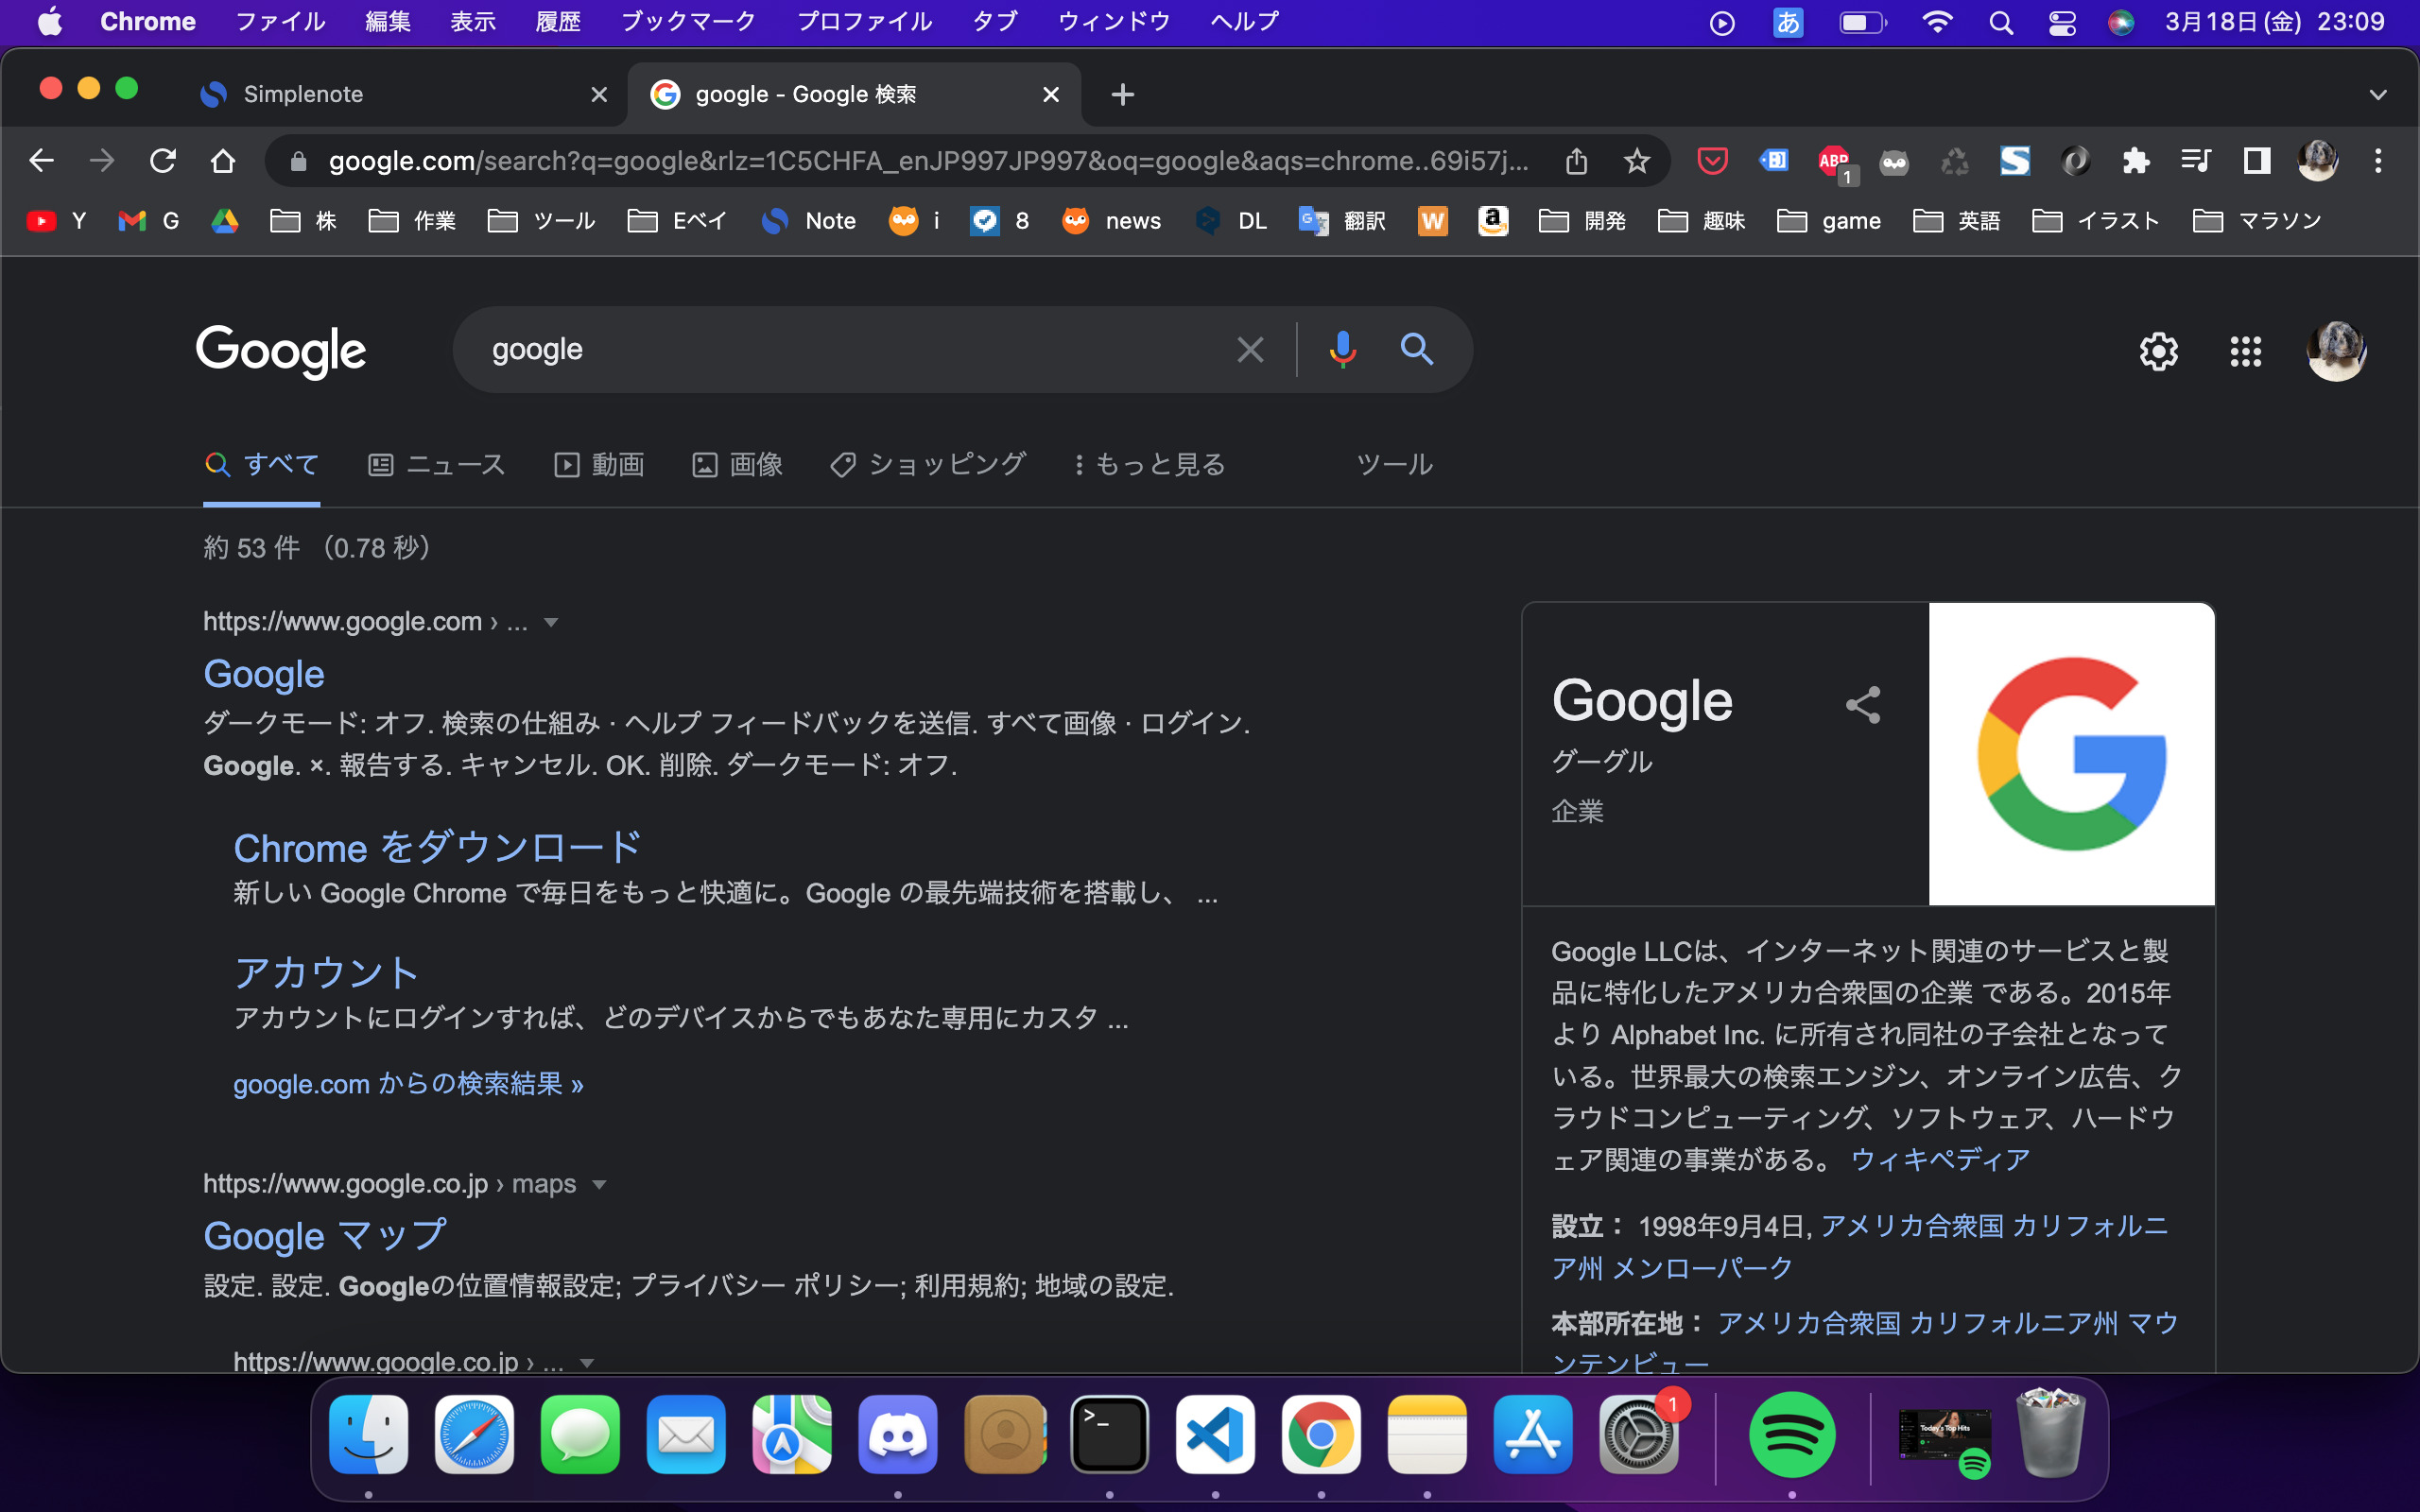Open the ツール bookmark folder
The image size is (2420, 1512).
(542, 221)
